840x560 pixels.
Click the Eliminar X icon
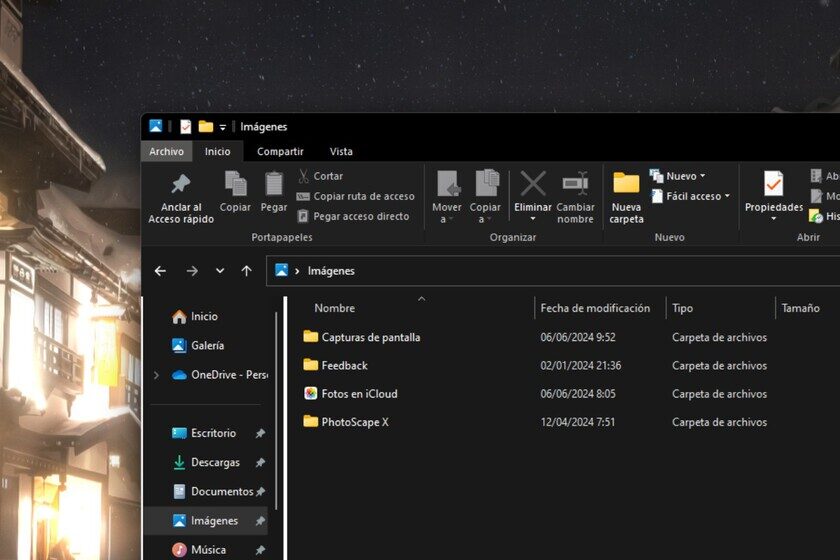coord(533,184)
